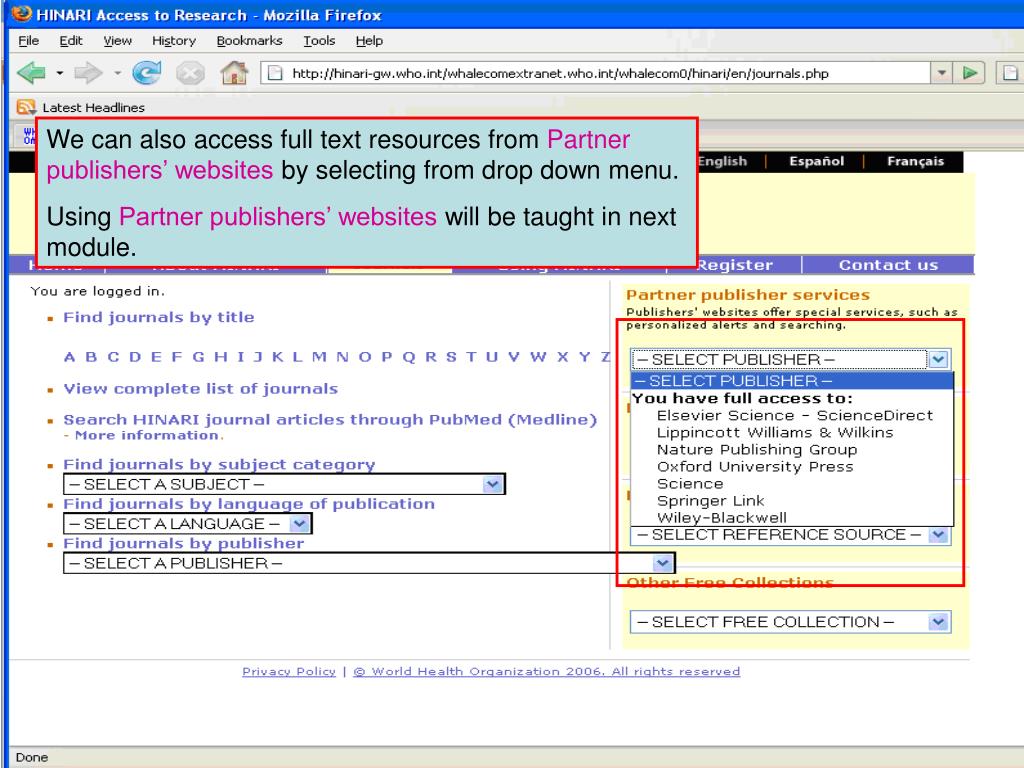Screen dimensions: 1024x768
Task: Click the Find journals by publisher link
Action: [184, 543]
